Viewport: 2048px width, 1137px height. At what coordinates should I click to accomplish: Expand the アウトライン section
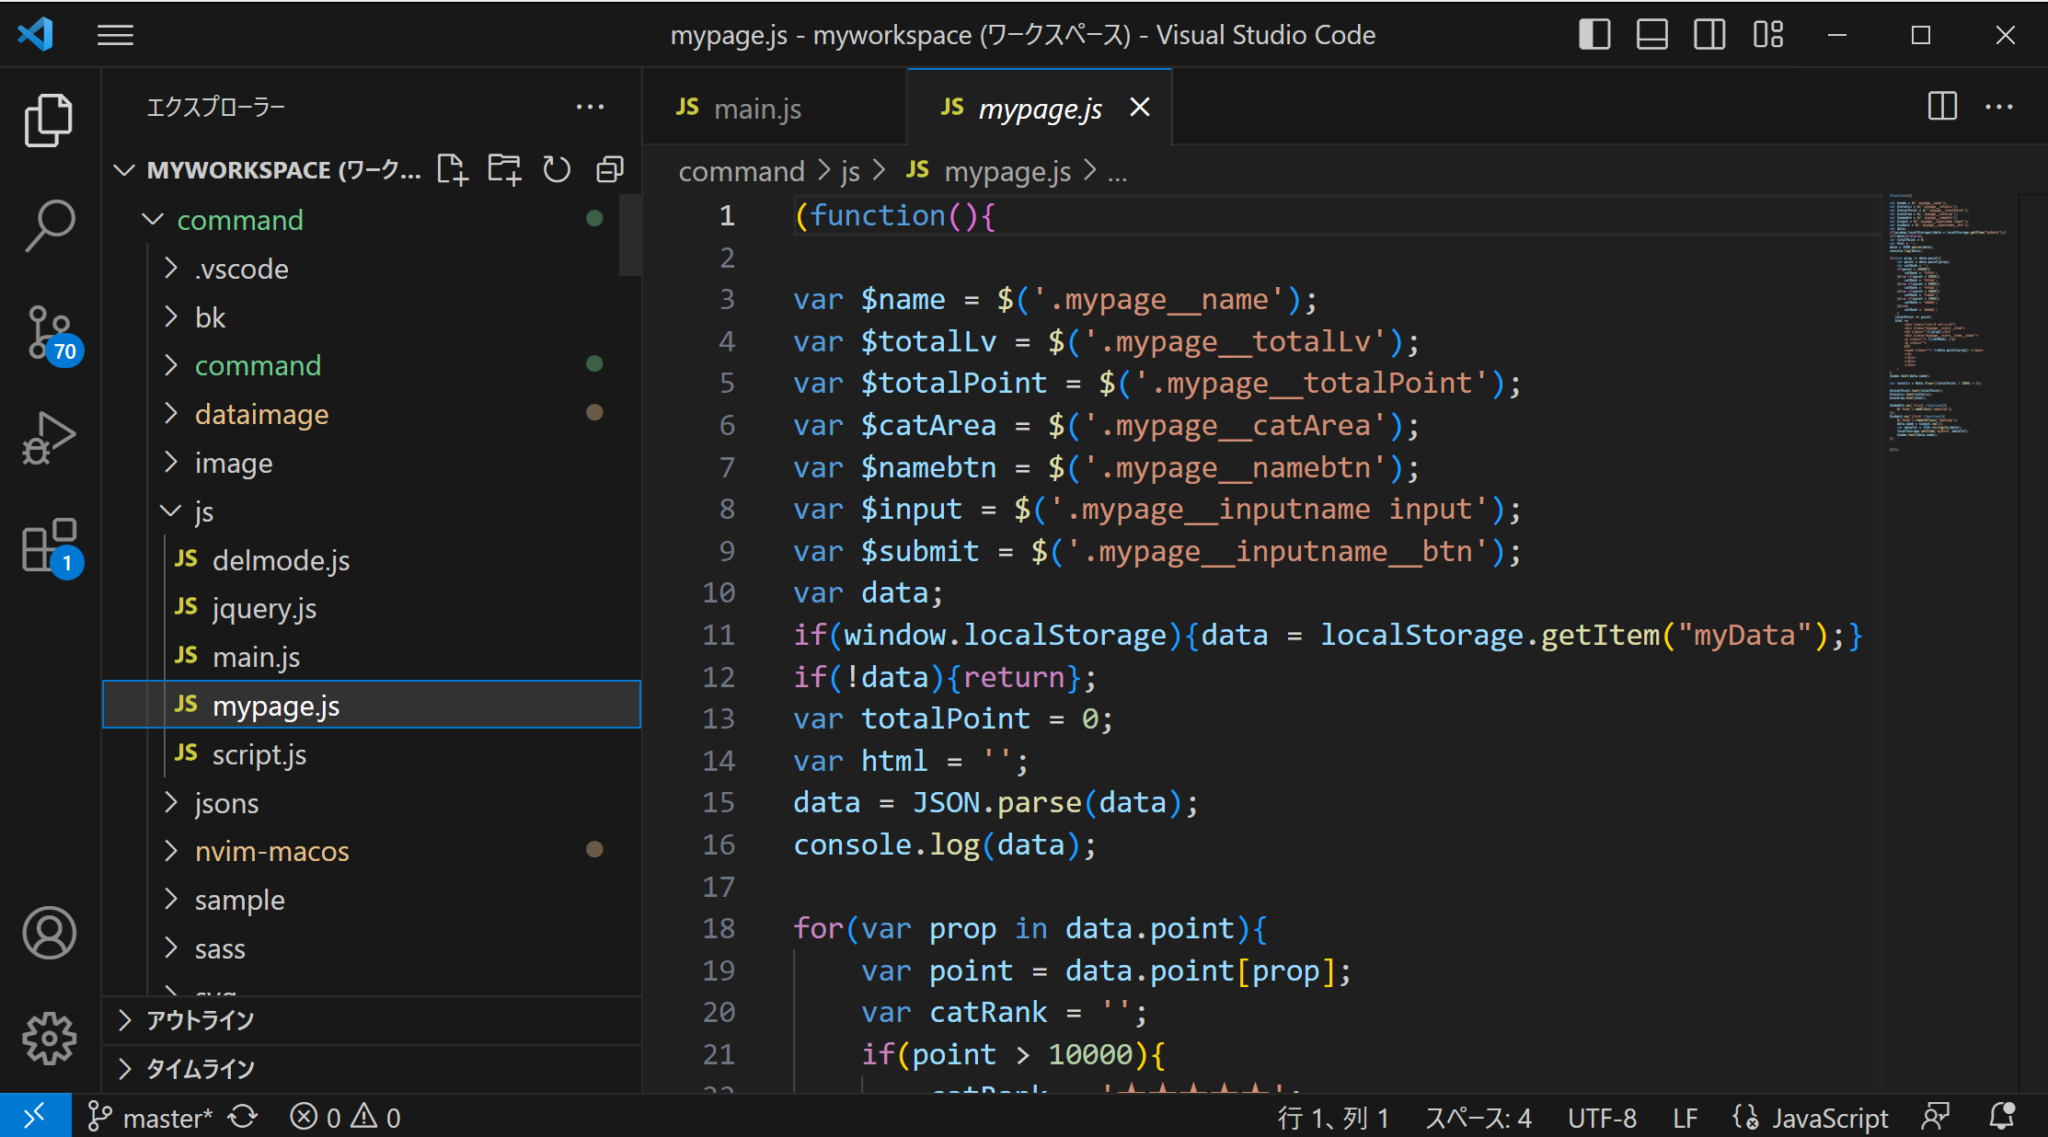click(200, 1020)
